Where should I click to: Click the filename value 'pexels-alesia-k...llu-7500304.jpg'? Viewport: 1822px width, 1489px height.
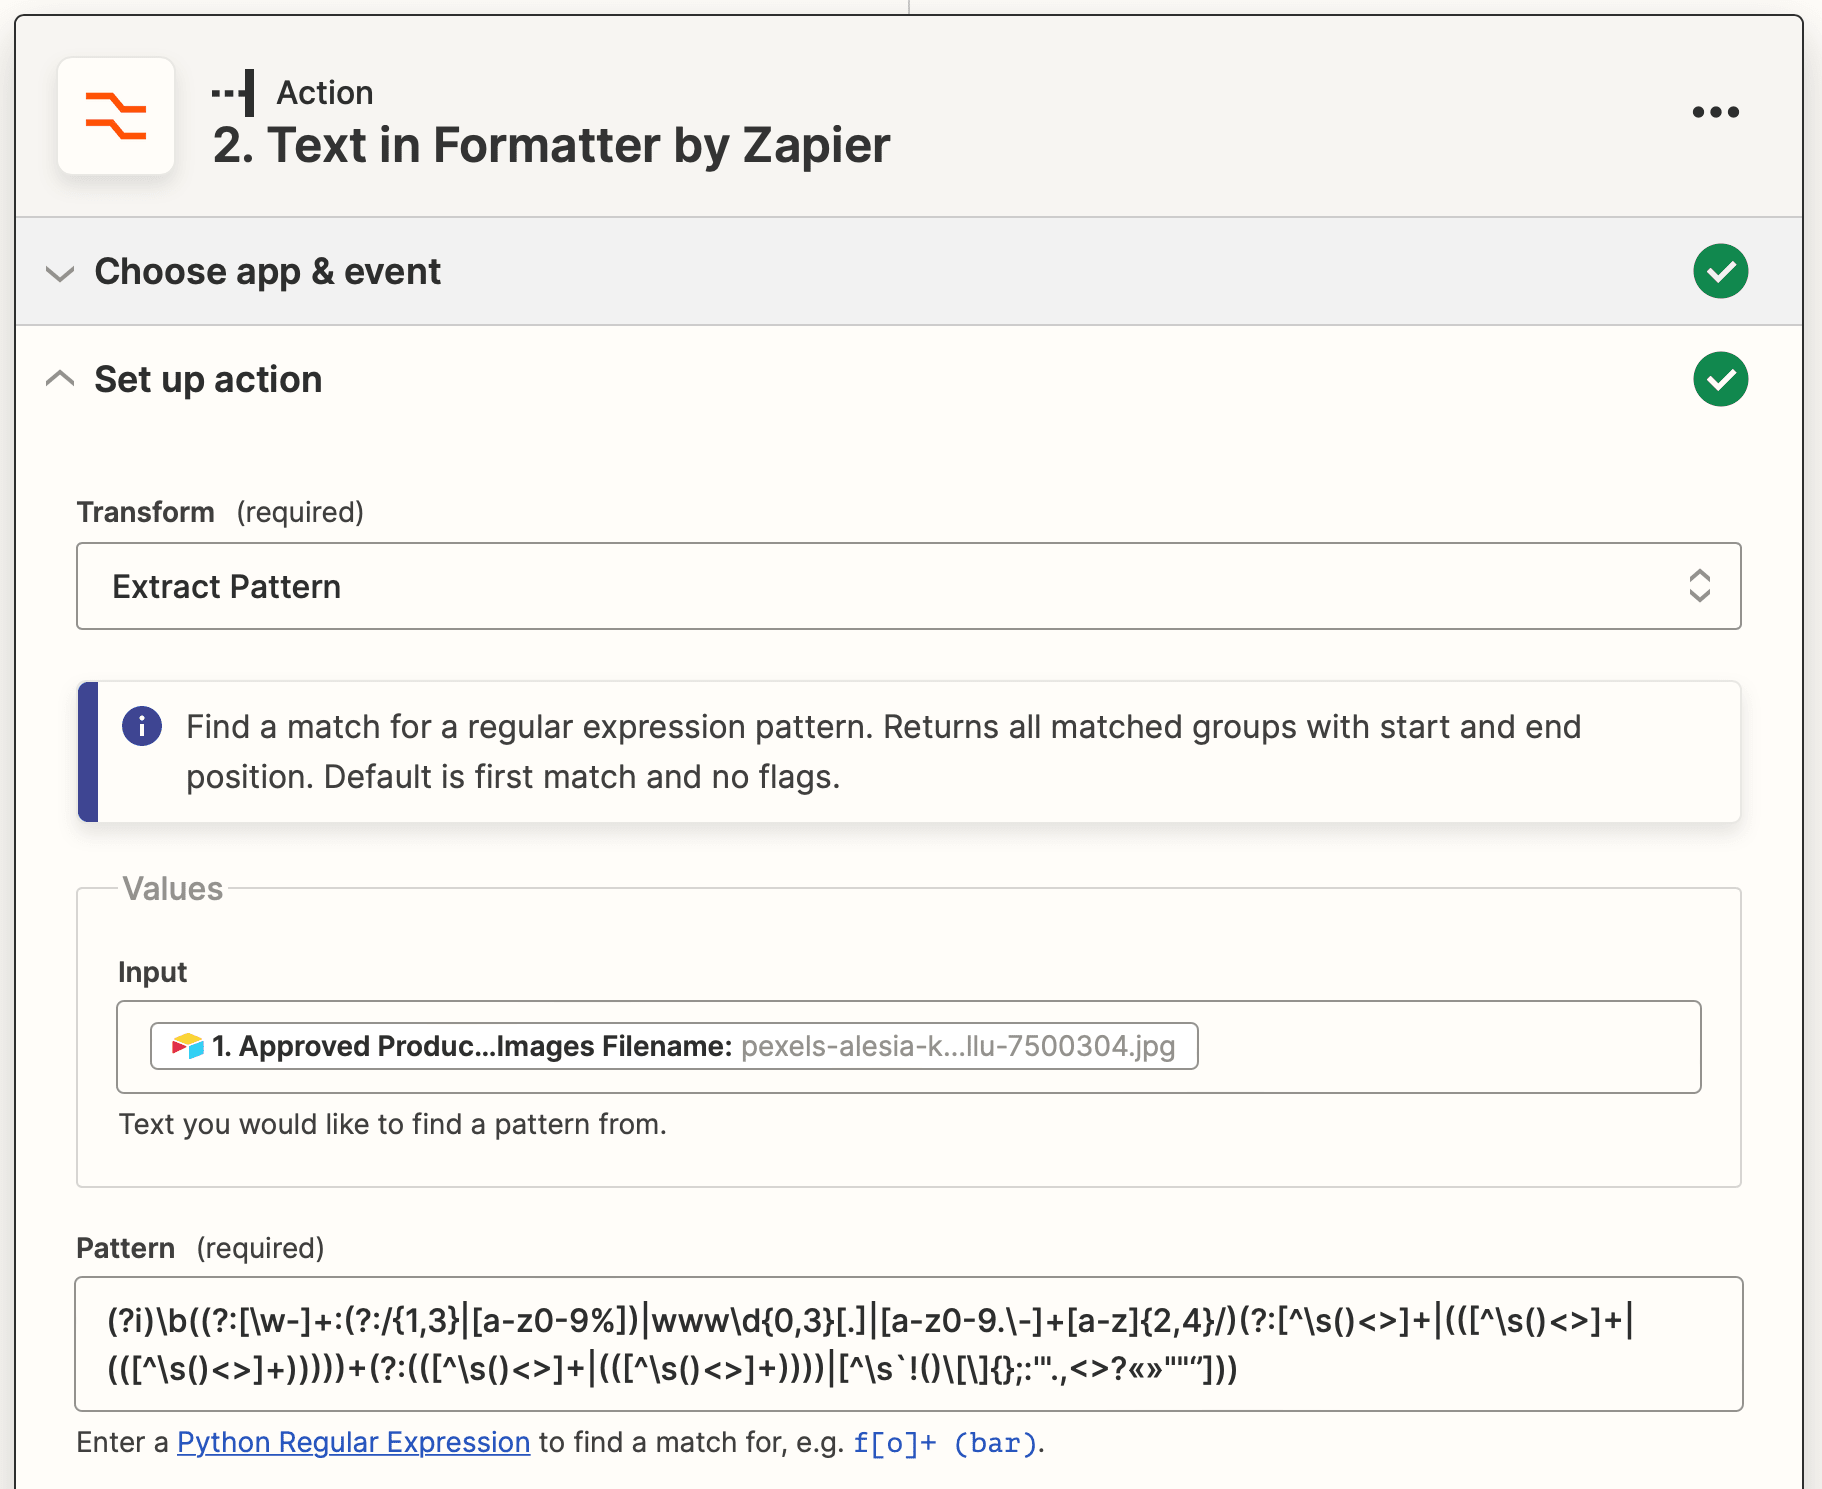(x=958, y=1046)
